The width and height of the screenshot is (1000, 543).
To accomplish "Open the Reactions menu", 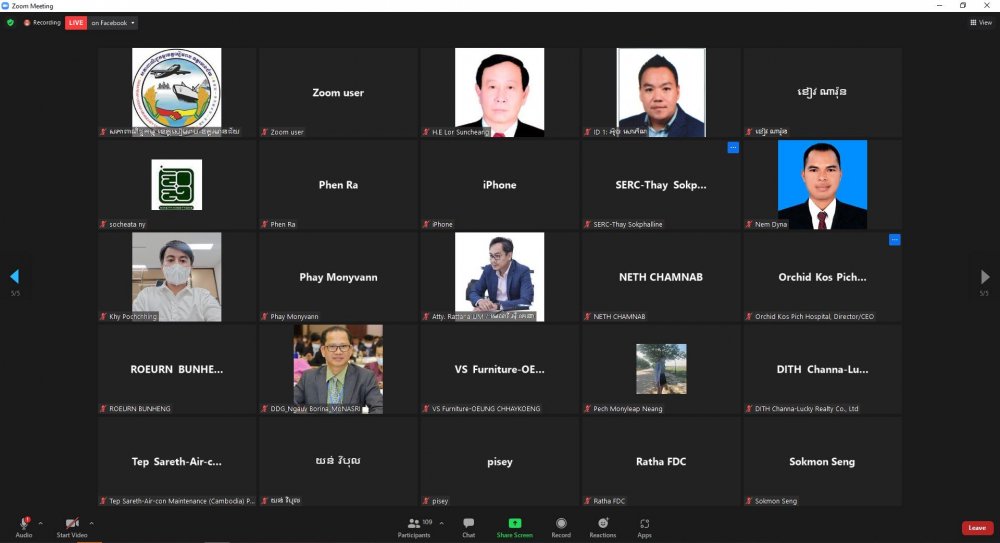I will pyautogui.click(x=603, y=526).
